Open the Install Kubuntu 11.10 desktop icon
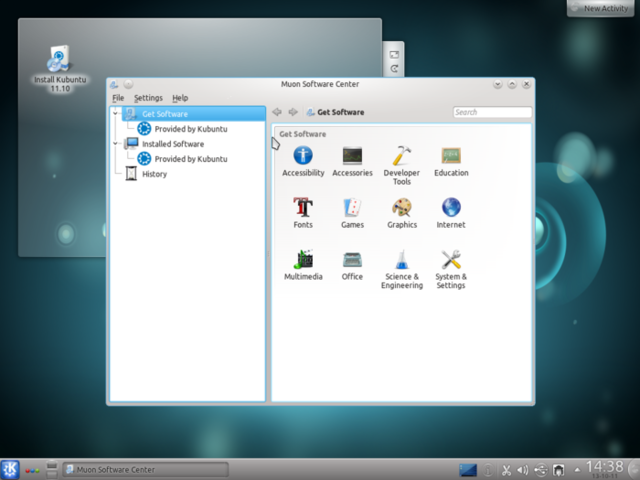This screenshot has width=640, height=480. (x=60, y=69)
